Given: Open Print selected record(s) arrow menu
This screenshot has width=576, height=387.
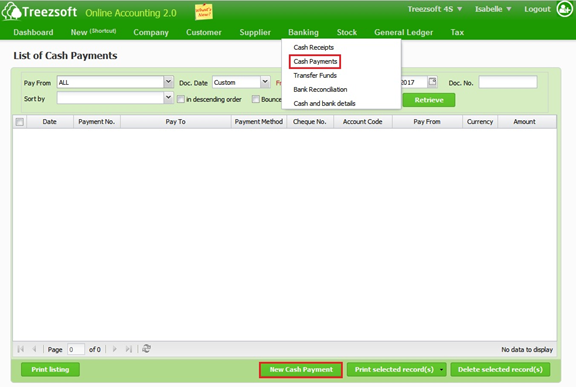Looking at the screenshot, I should 442,370.
